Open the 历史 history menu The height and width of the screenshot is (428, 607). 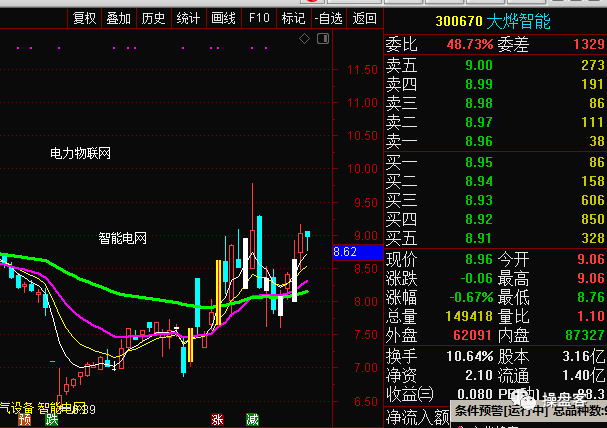pyautogui.click(x=154, y=18)
